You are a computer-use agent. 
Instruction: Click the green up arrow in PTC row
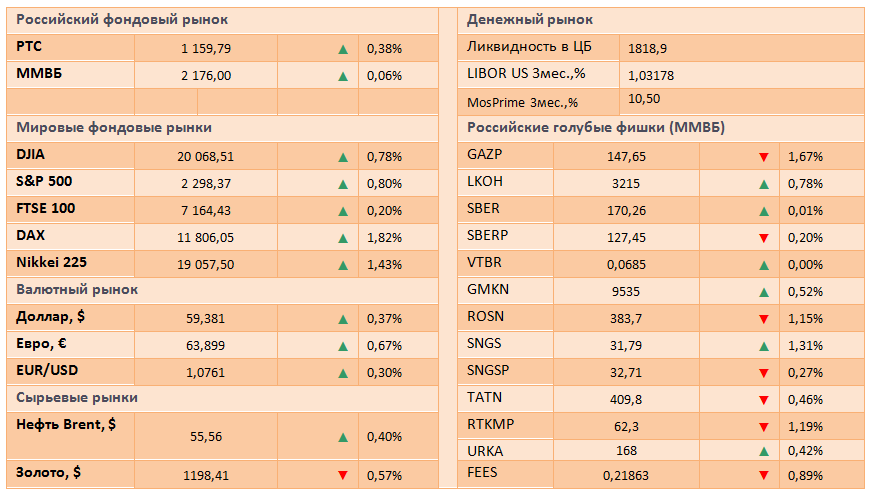click(343, 48)
